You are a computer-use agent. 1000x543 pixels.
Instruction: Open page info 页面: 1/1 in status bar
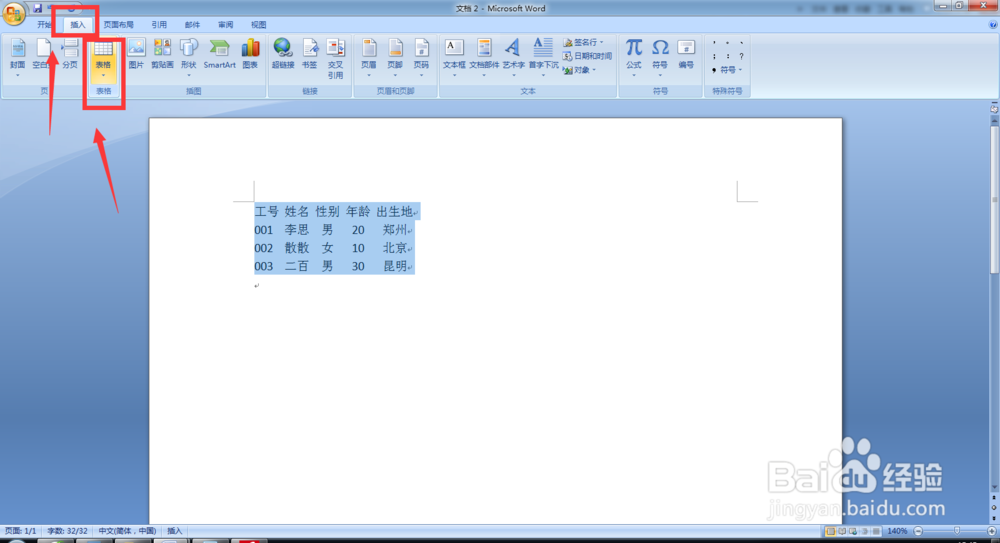20,531
